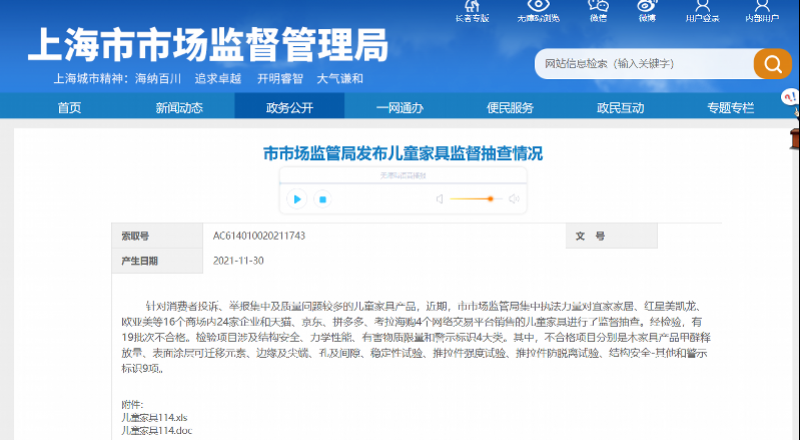Download attachment 儿童家具114.xls
Viewport: 800px width, 440px height.
[x=155, y=418]
